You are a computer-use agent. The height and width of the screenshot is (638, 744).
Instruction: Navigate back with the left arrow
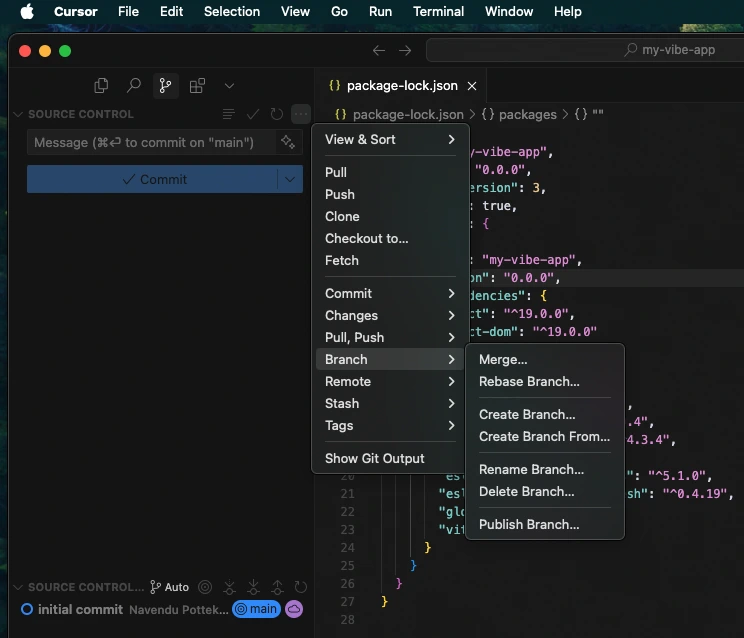(x=379, y=50)
